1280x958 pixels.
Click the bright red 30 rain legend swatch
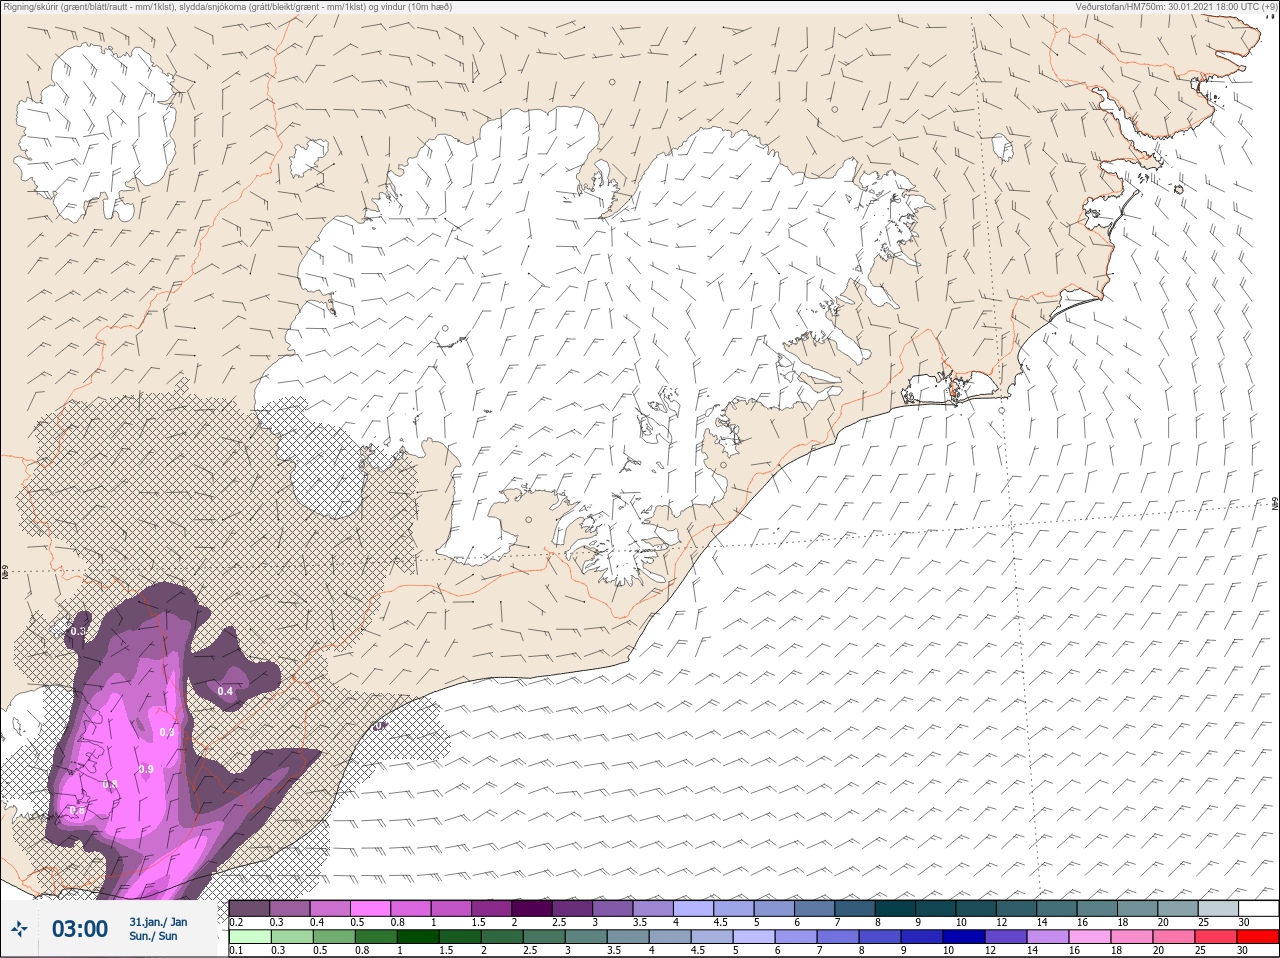click(x=1258, y=937)
